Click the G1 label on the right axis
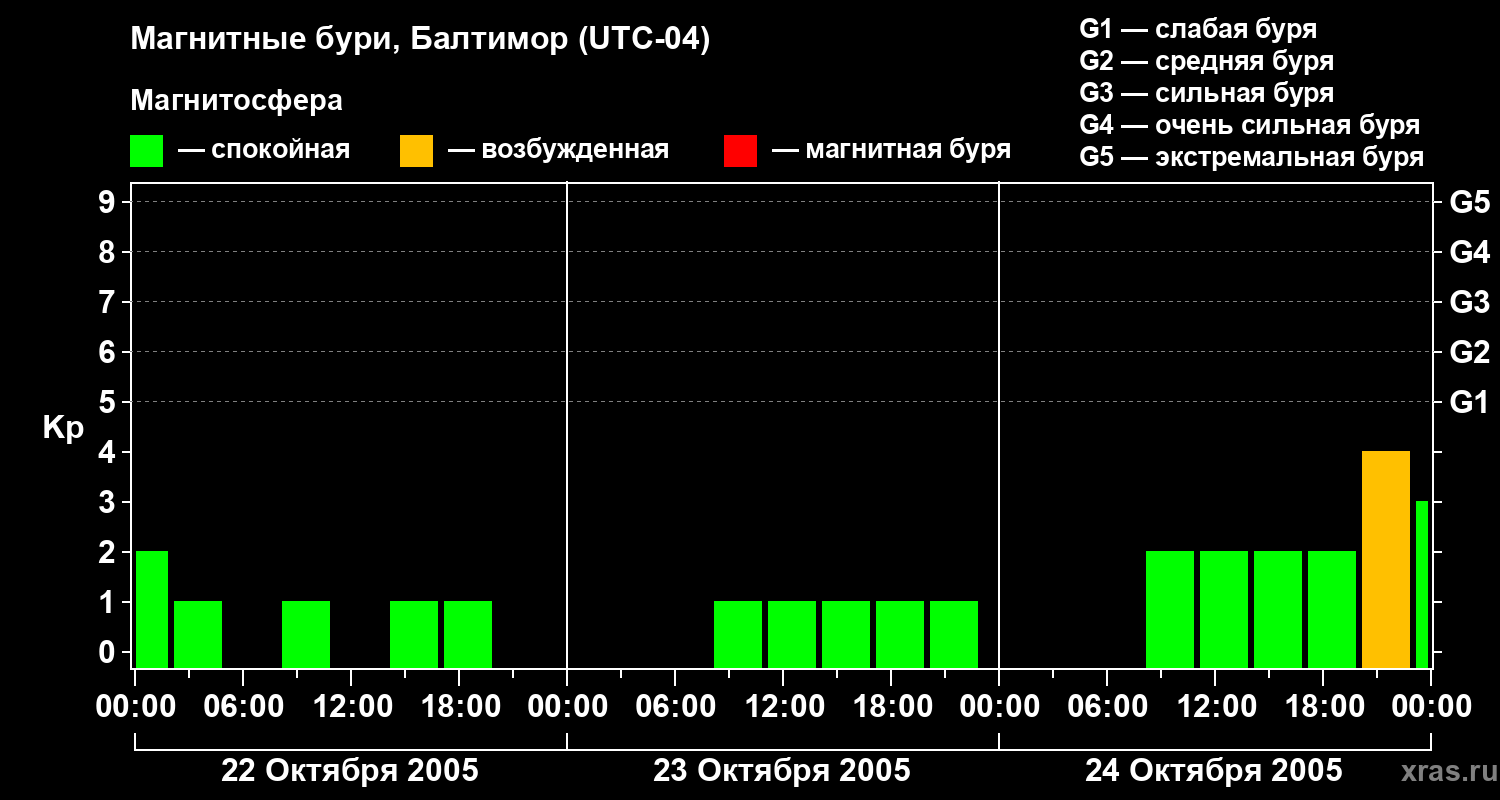The width and height of the screenshot is (1500, 800). click(x=1469, y=402)
